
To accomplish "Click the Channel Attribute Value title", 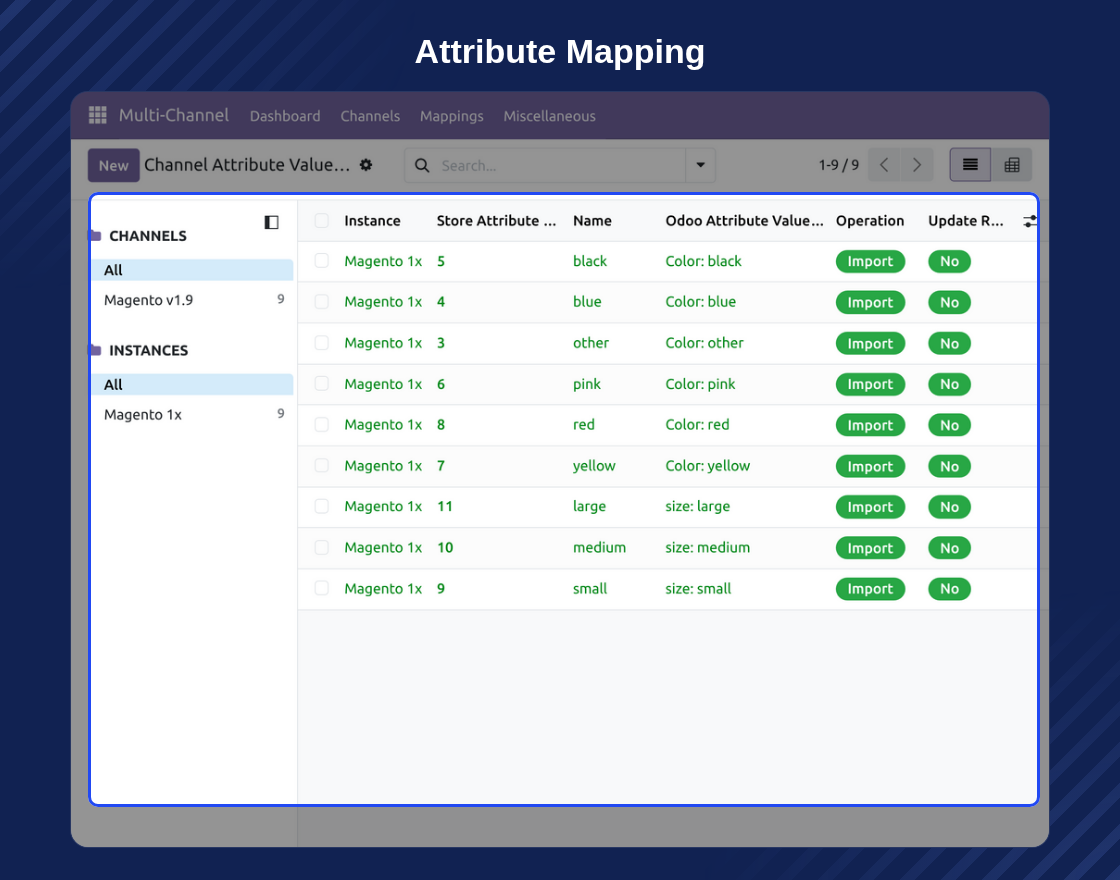I will point(247,165).
